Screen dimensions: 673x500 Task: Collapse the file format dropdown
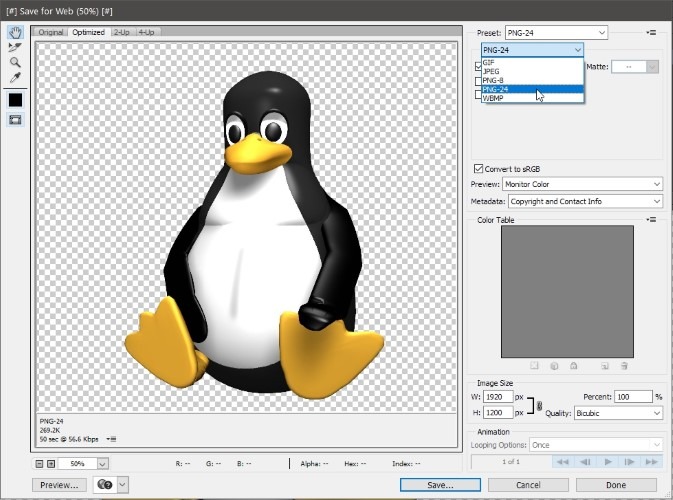(x=532, y=50)
